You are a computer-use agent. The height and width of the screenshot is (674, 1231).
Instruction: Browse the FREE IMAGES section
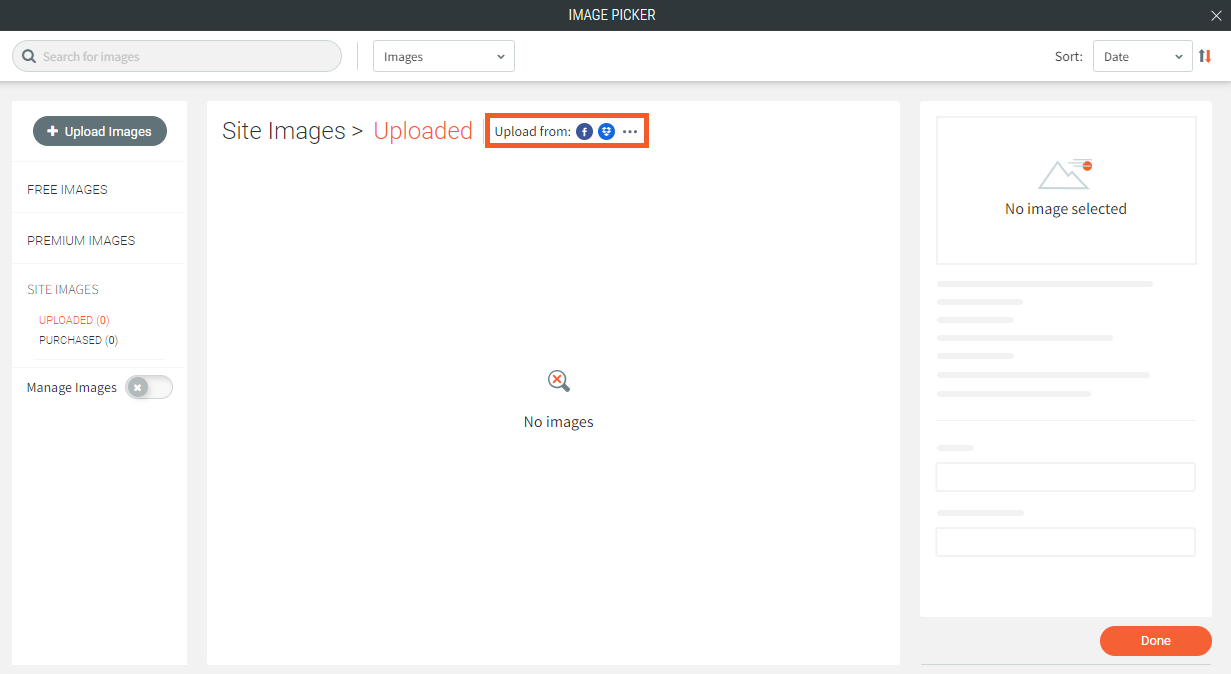[x=66, y=189]
